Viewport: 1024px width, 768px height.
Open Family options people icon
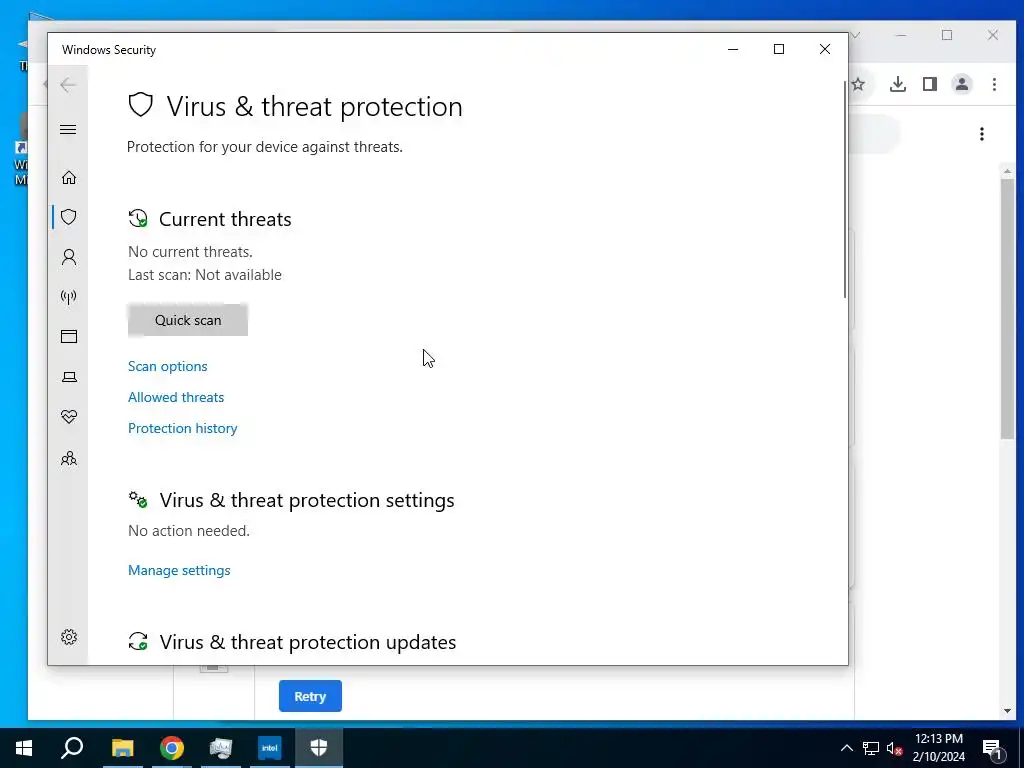coord(69,458)
